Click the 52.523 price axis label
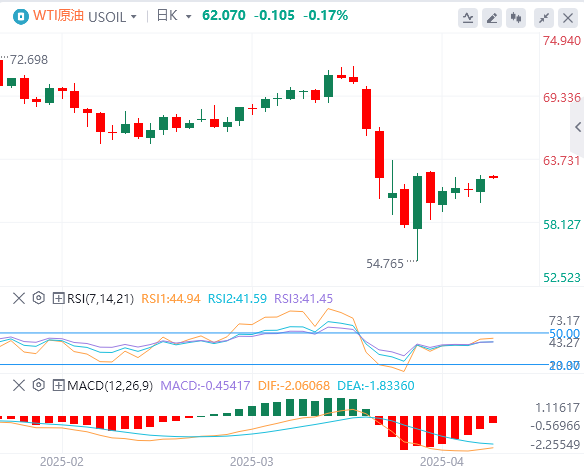Image resolution: width=584 pixels, height=473 pixels. (562, 277)
